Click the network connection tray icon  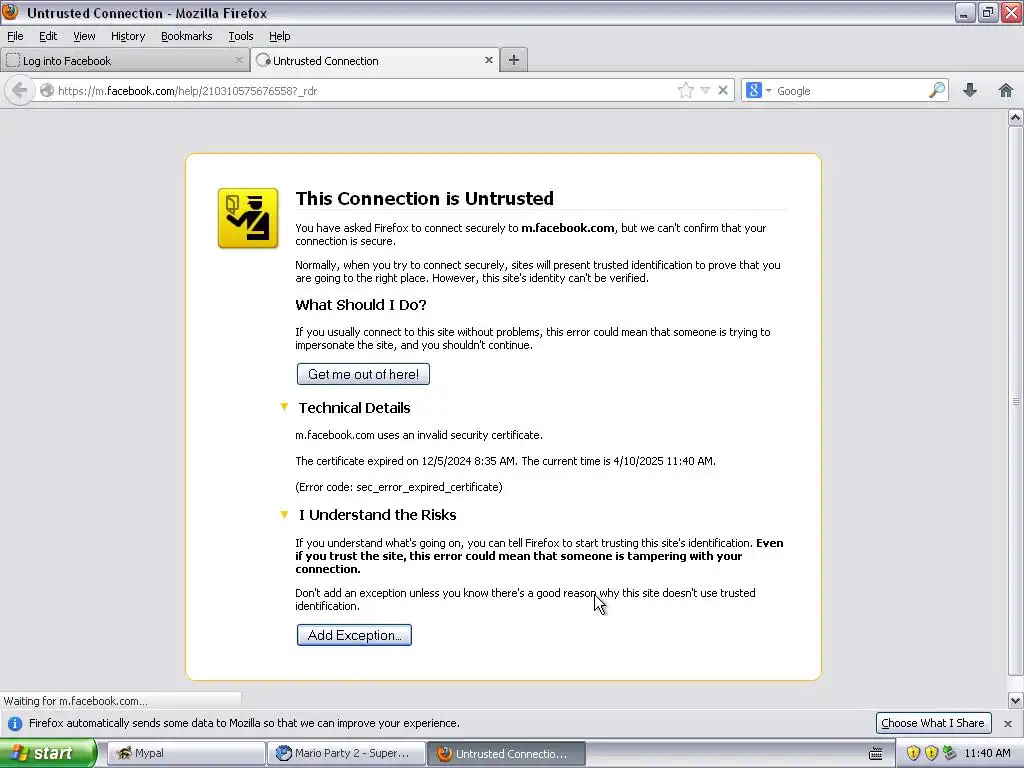pos(949,753)
